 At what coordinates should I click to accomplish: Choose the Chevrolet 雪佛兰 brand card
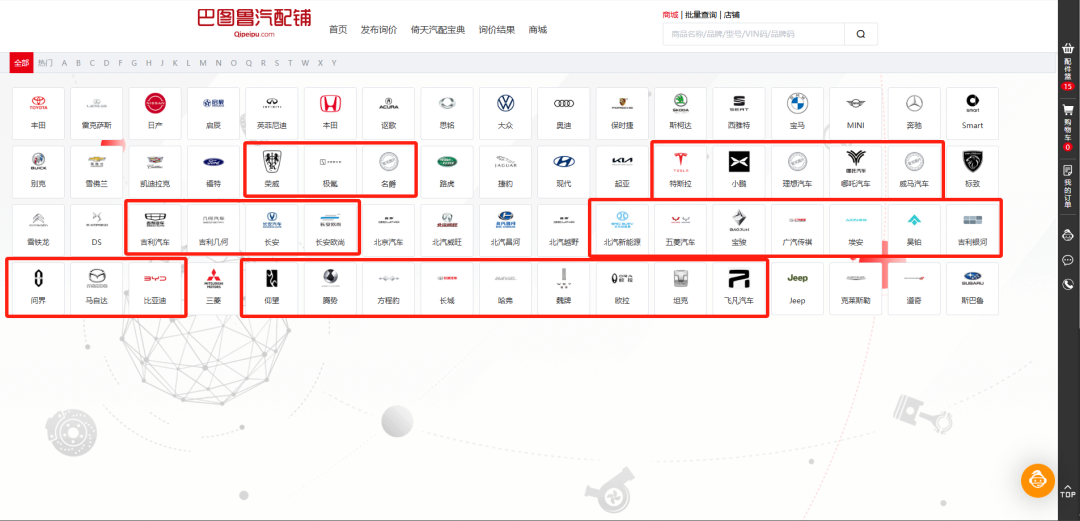96,172
